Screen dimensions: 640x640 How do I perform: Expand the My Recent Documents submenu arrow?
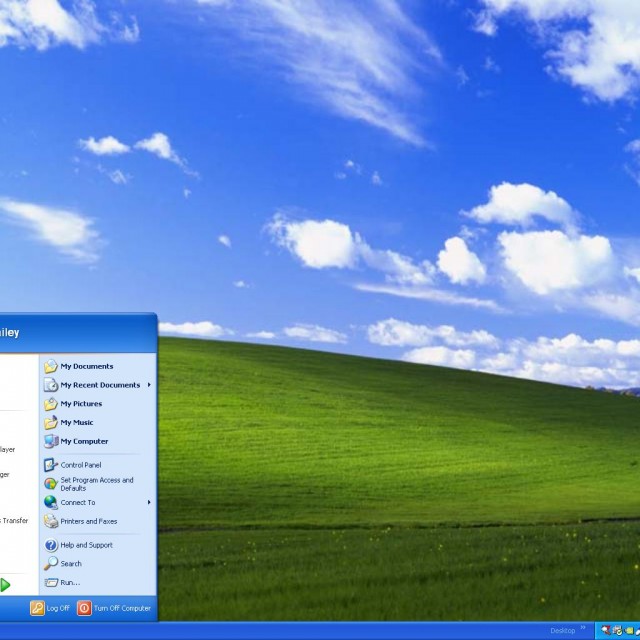click(149, 385)
